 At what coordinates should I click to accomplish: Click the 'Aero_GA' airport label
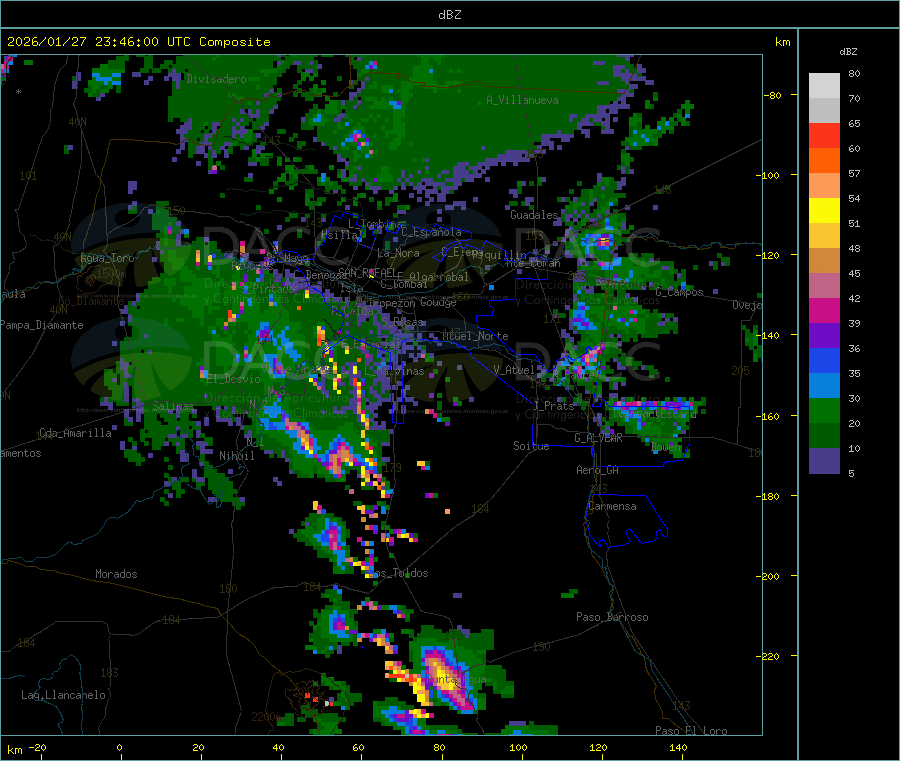pyautogui.click(x=598, y=470)
